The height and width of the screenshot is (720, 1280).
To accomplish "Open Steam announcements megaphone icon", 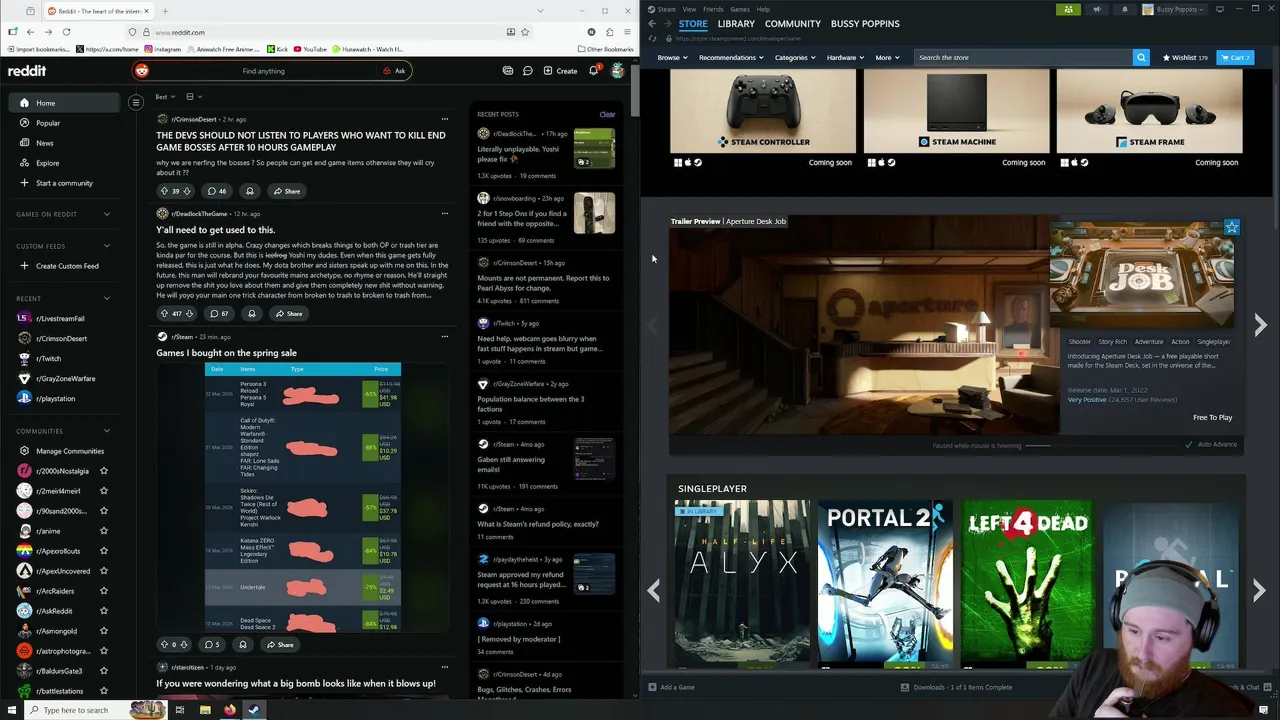I will click(1097, 9).
